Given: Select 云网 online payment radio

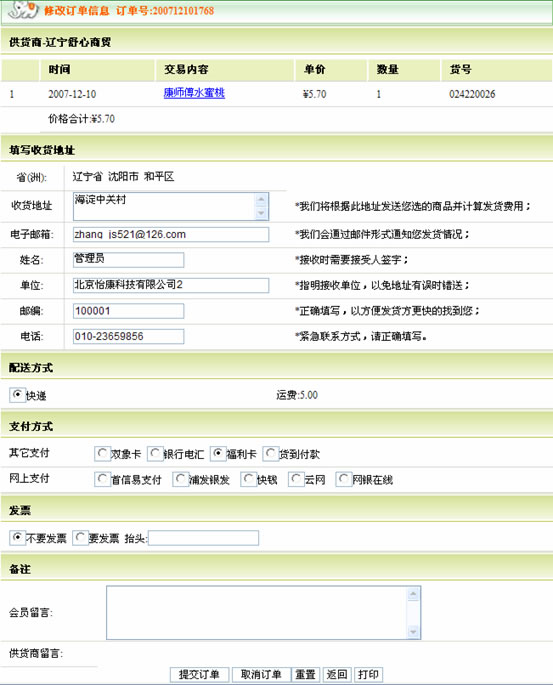Looking at the screenshot, I should pos(296,479).
